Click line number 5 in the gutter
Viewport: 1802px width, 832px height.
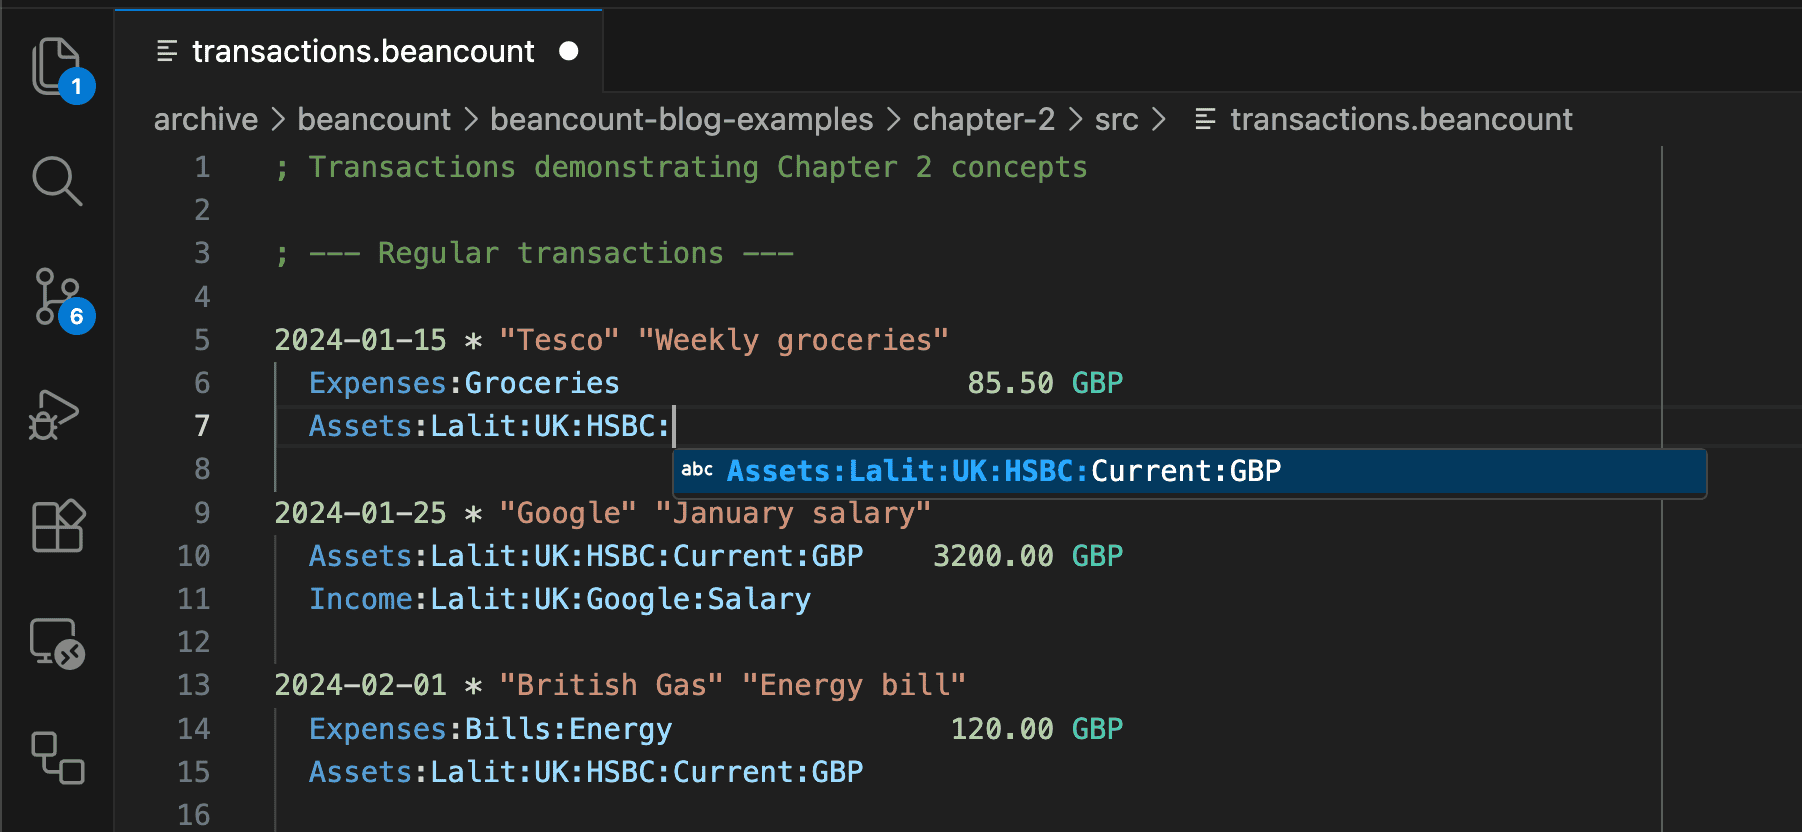[x=202, y=339]
